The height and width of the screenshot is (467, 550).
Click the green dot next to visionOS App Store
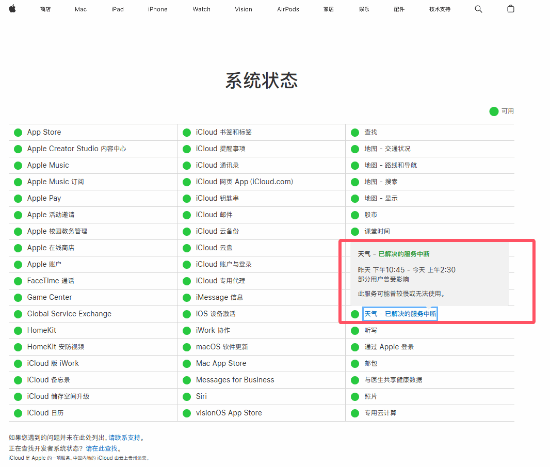click(187, 413)
